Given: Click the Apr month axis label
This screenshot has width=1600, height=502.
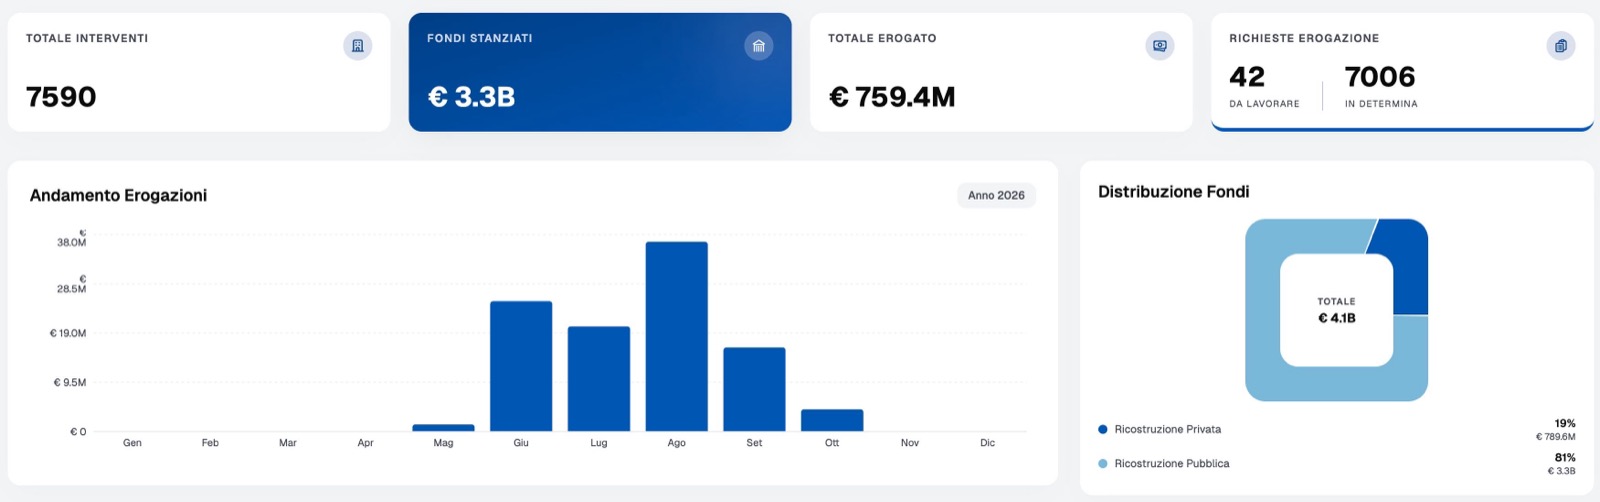Looking at the screenshot, I should (x=366, y=443).
